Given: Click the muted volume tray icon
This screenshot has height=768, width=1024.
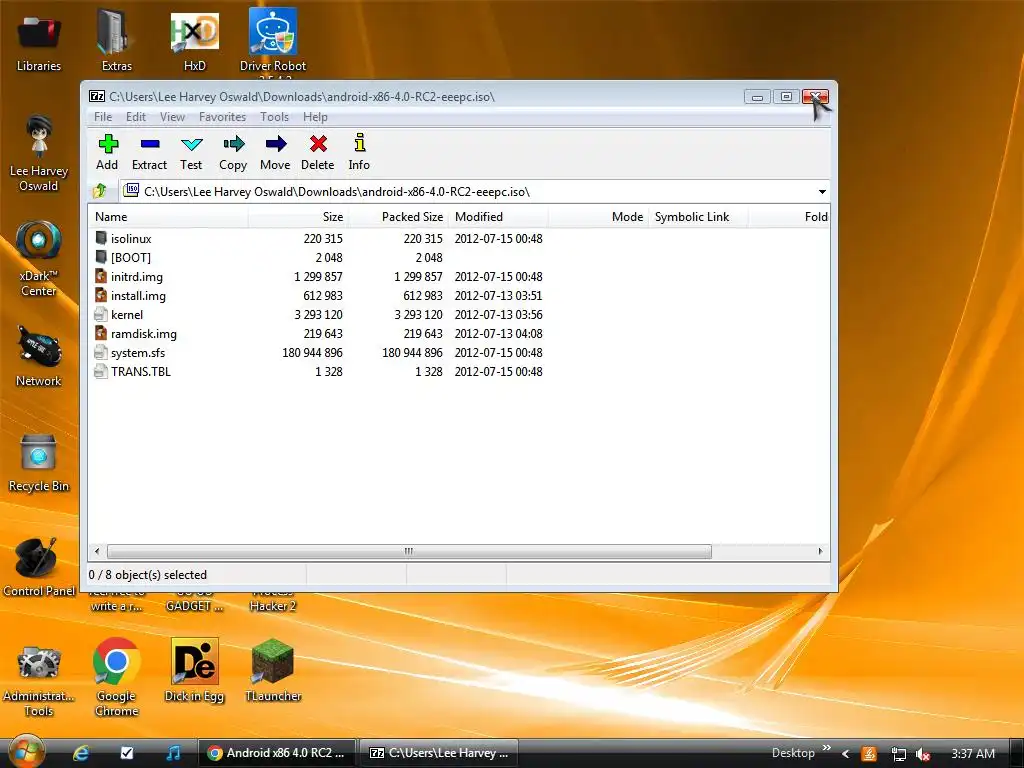Looking at the screenshot, I should [923, 754].
